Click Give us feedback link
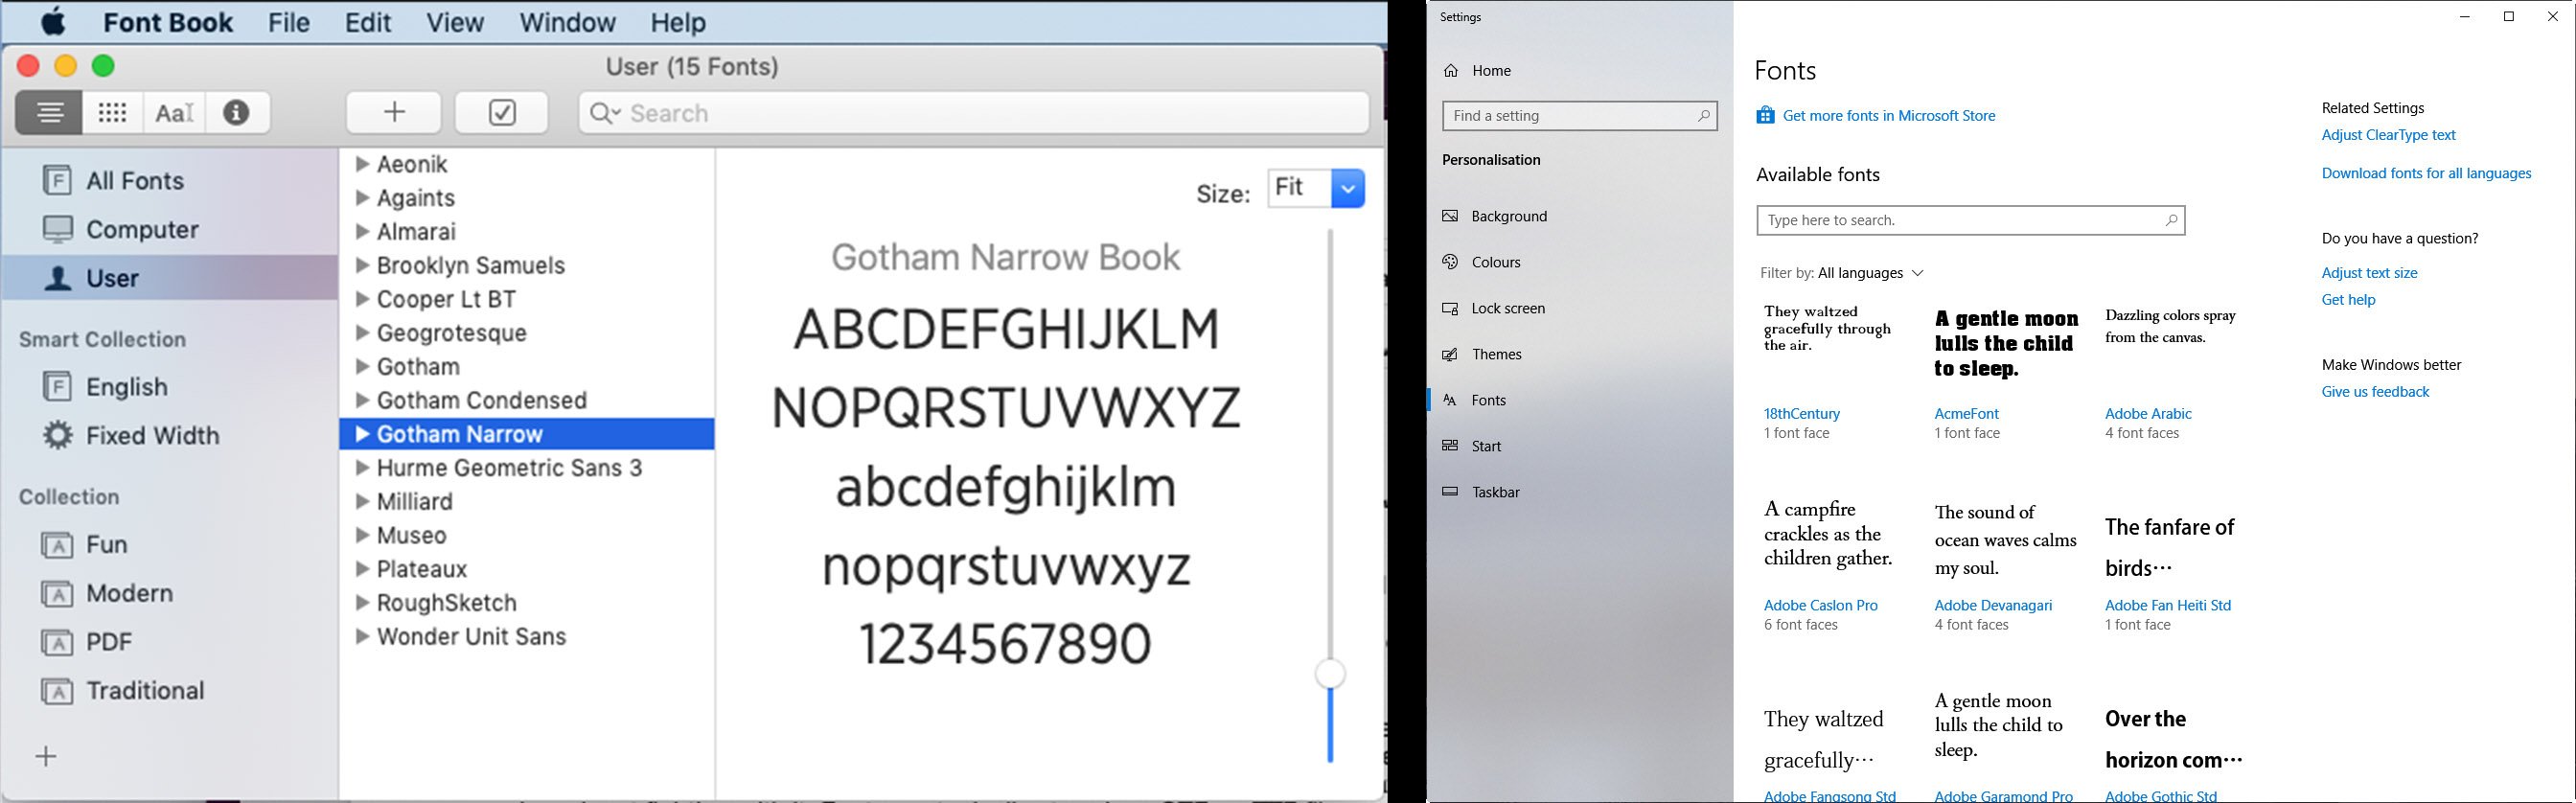 point(2375,392)
